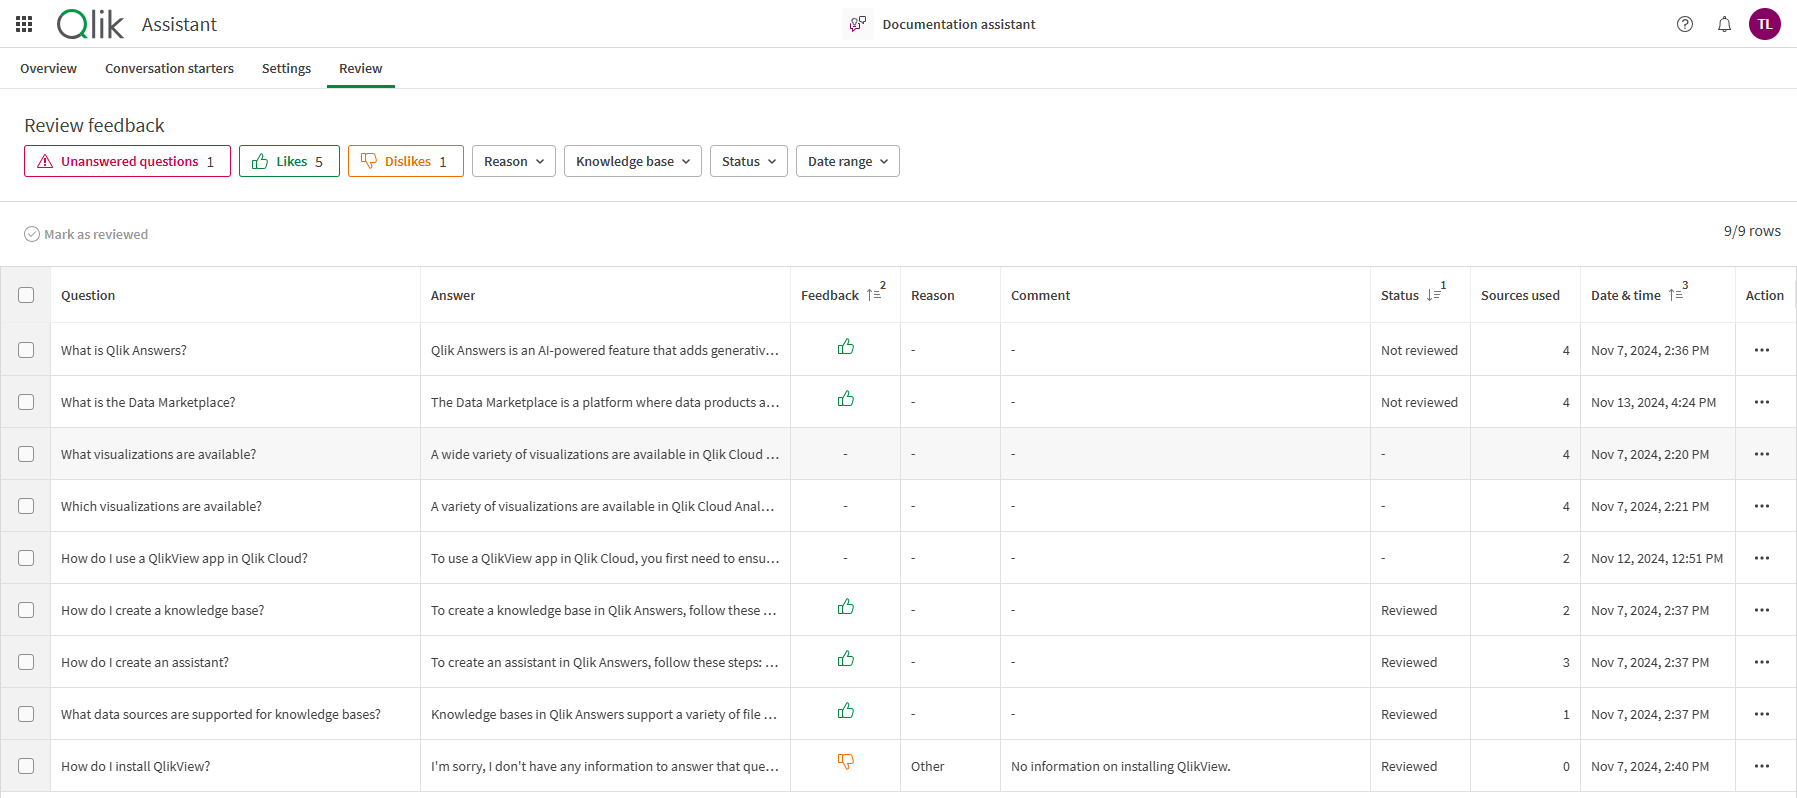Expand the Reason filter dropdown
This screenshot has height=798, width=1797.
[514, 161]
